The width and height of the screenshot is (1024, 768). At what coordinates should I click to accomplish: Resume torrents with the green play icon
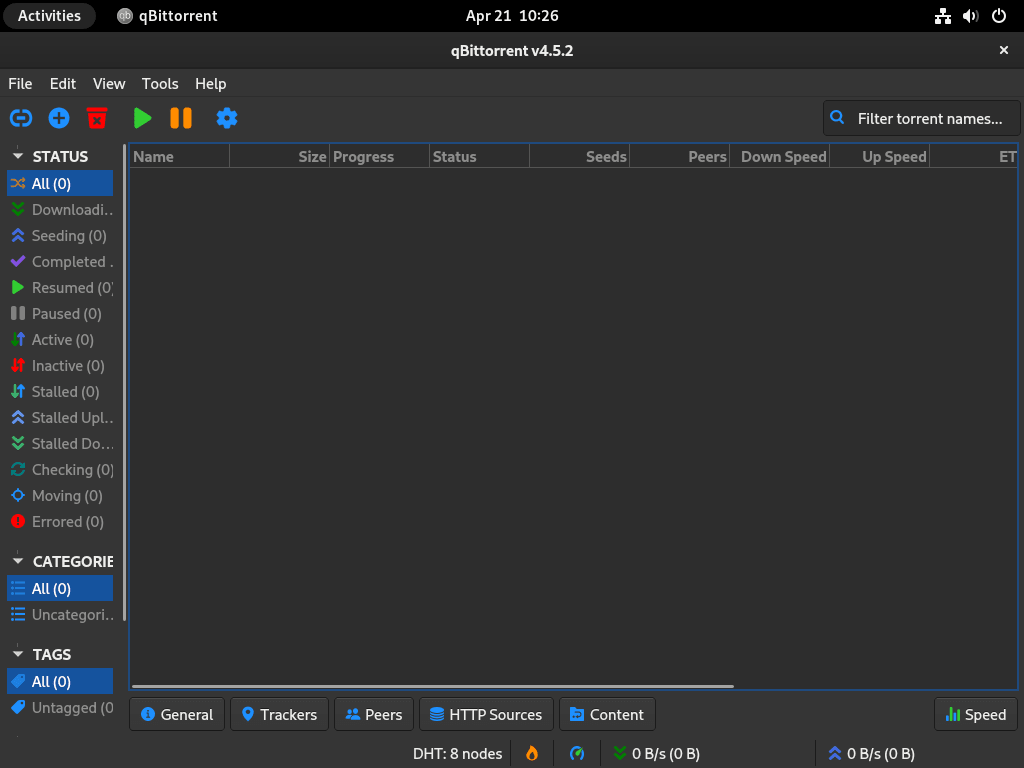[x=142, y=118]
